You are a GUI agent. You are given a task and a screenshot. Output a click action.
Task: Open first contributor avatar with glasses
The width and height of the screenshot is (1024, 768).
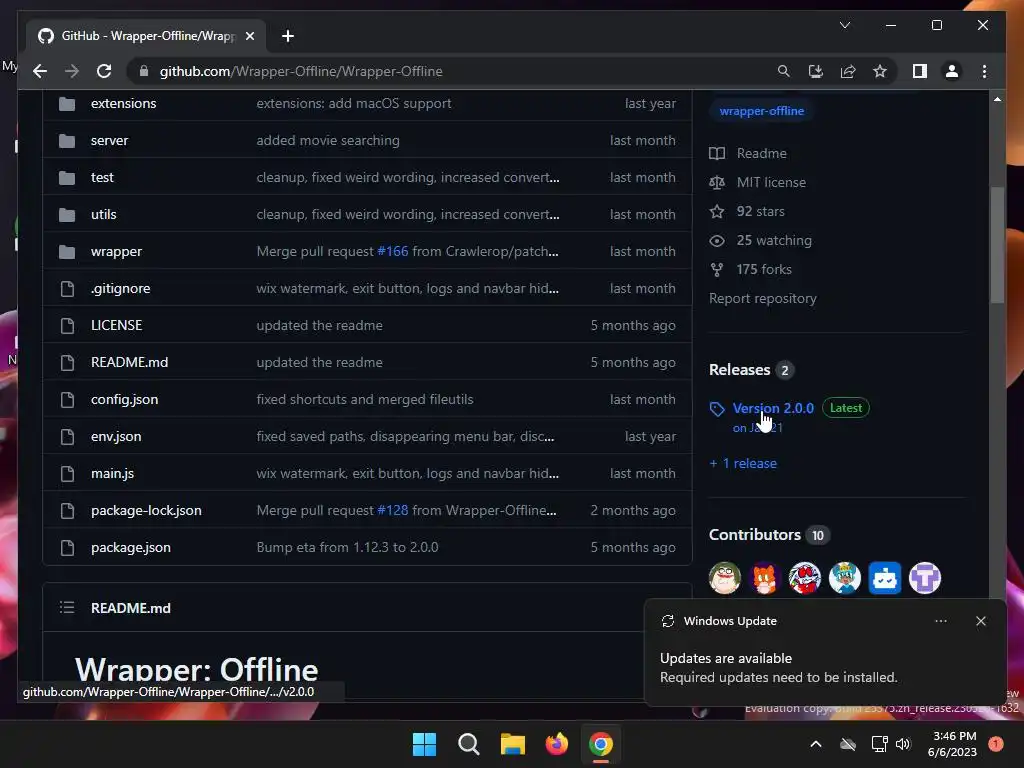click(725, 578)
